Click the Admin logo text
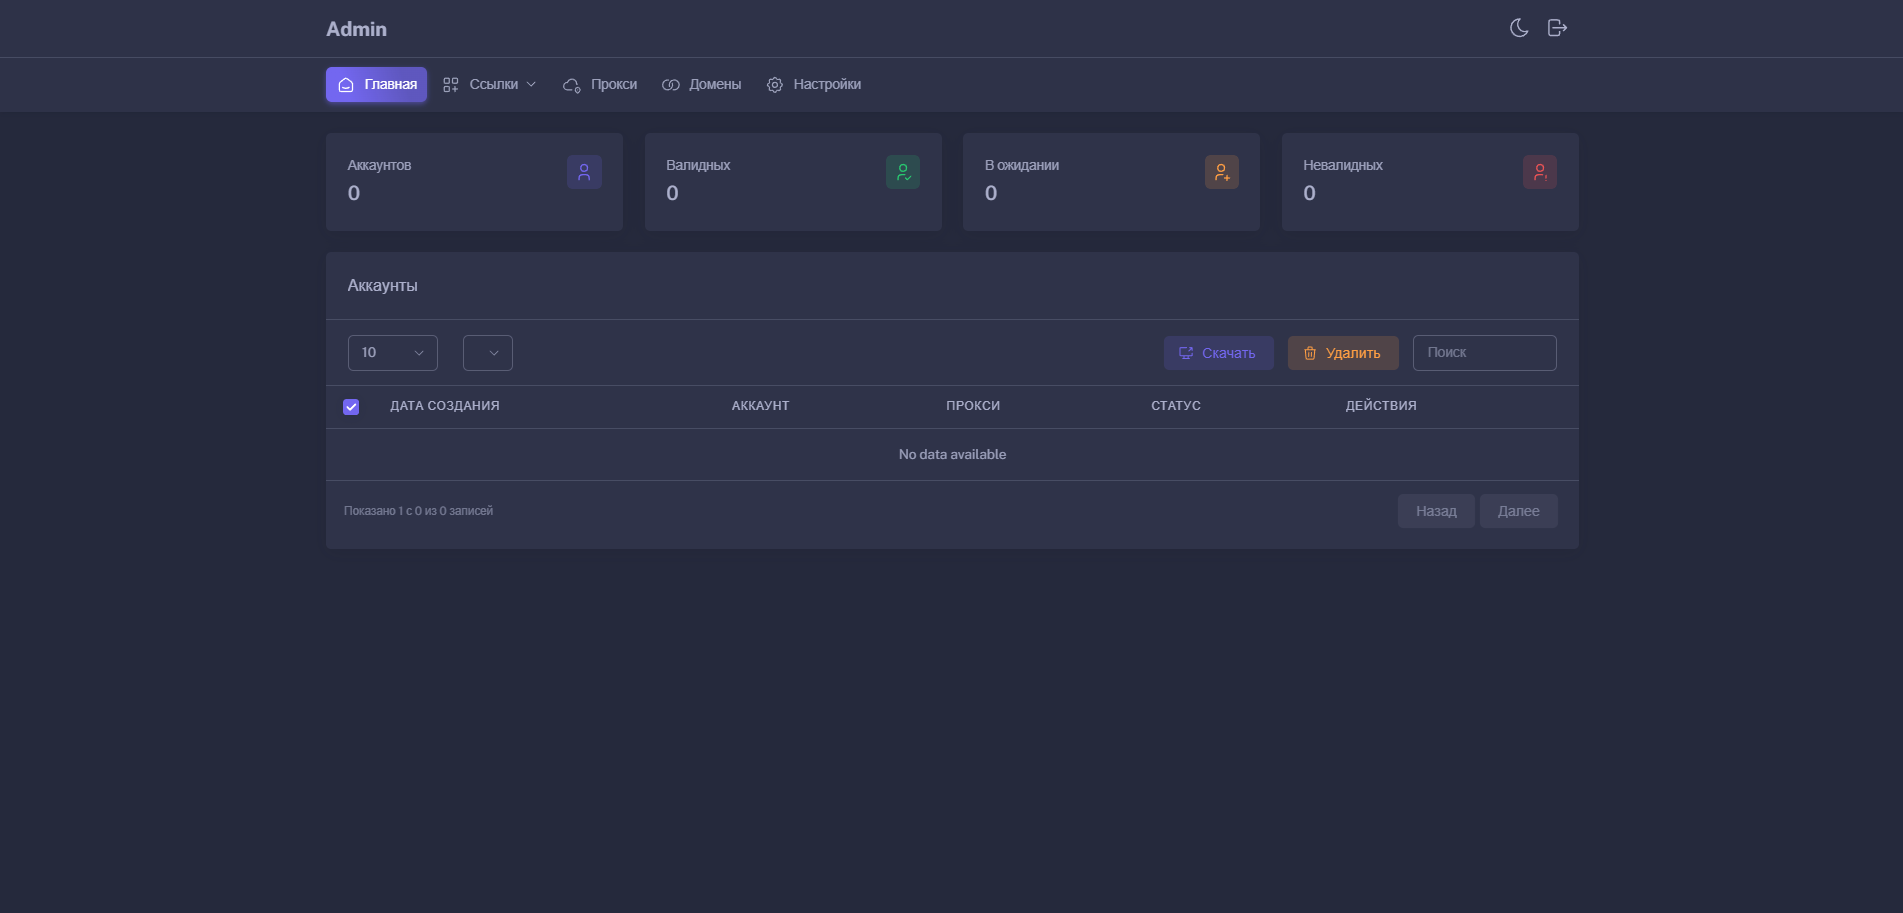1903x913 pixels. tap(356, 29)
